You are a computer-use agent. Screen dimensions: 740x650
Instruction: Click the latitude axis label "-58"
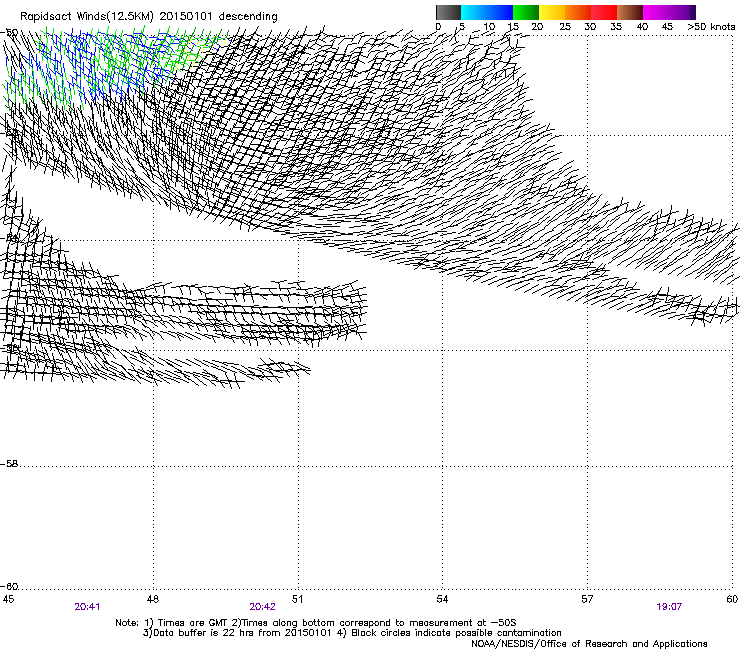[9, 464]
